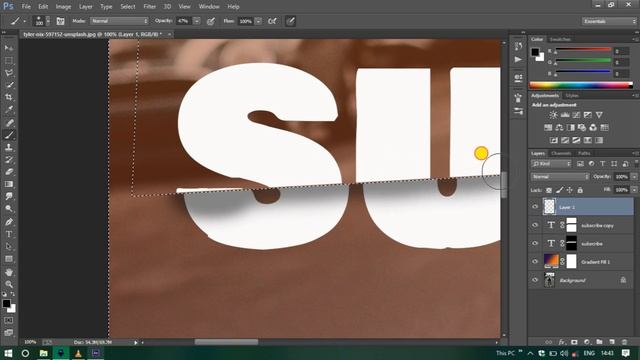Add a Levels adjustment
640x360 pixels.
[x=565, y=115]
